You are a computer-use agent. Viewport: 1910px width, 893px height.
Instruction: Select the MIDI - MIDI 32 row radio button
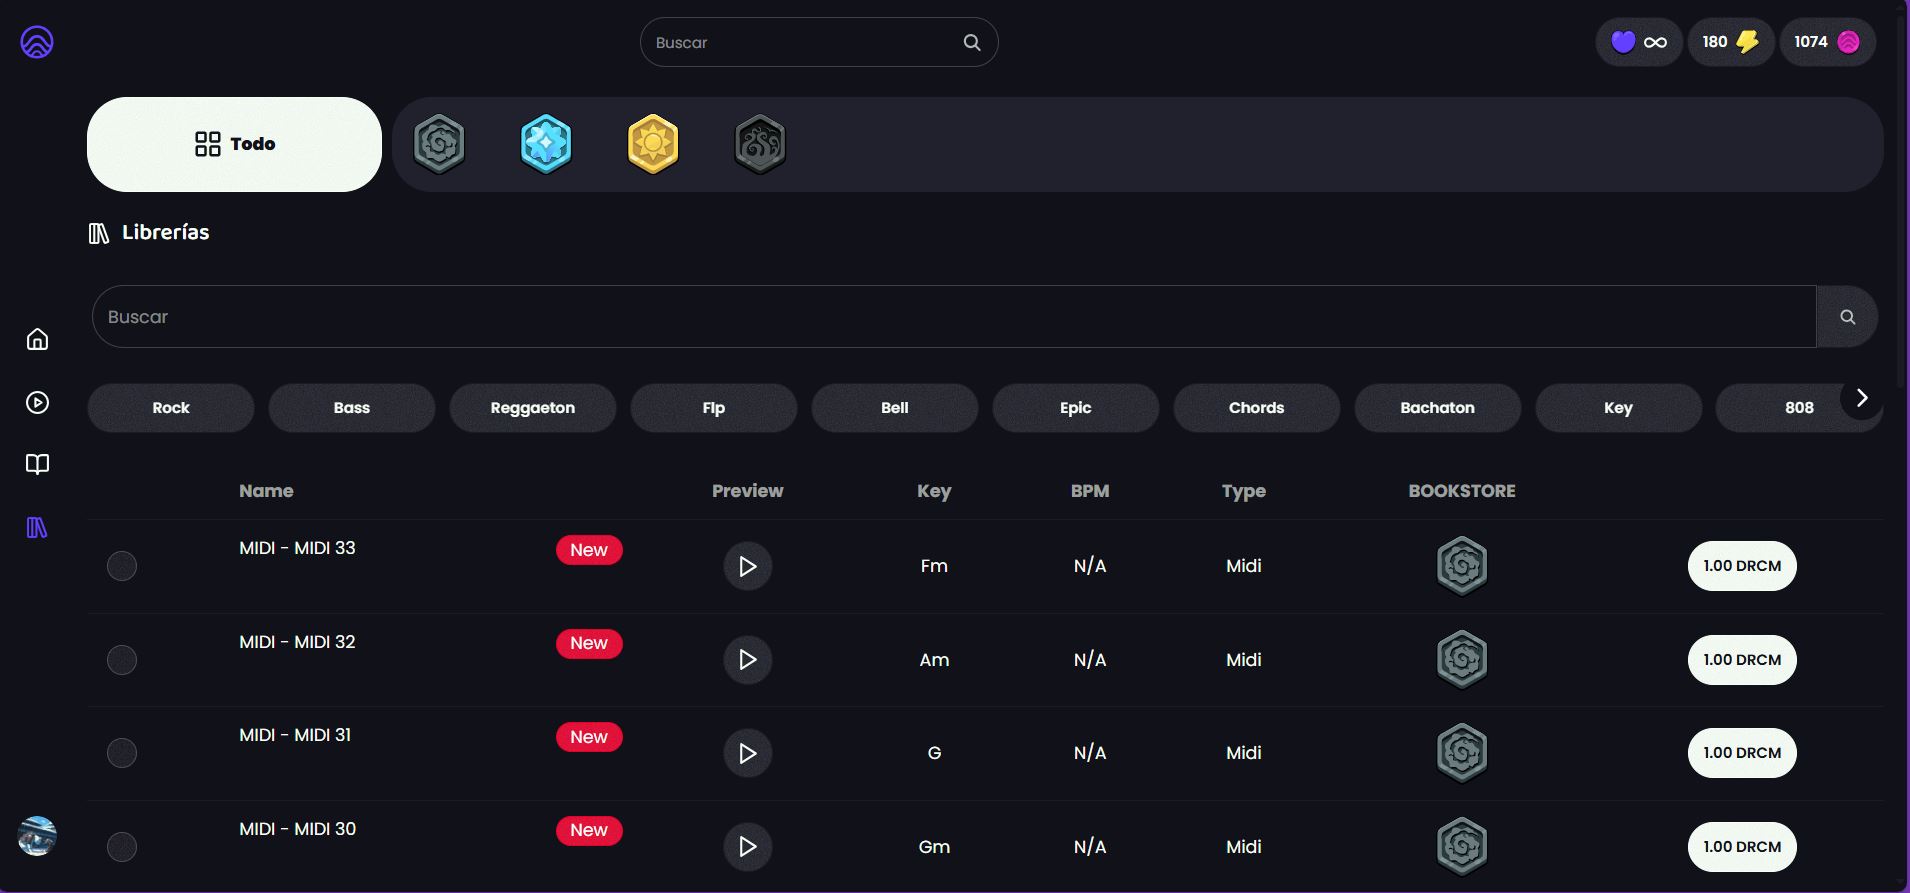point(122,660)
